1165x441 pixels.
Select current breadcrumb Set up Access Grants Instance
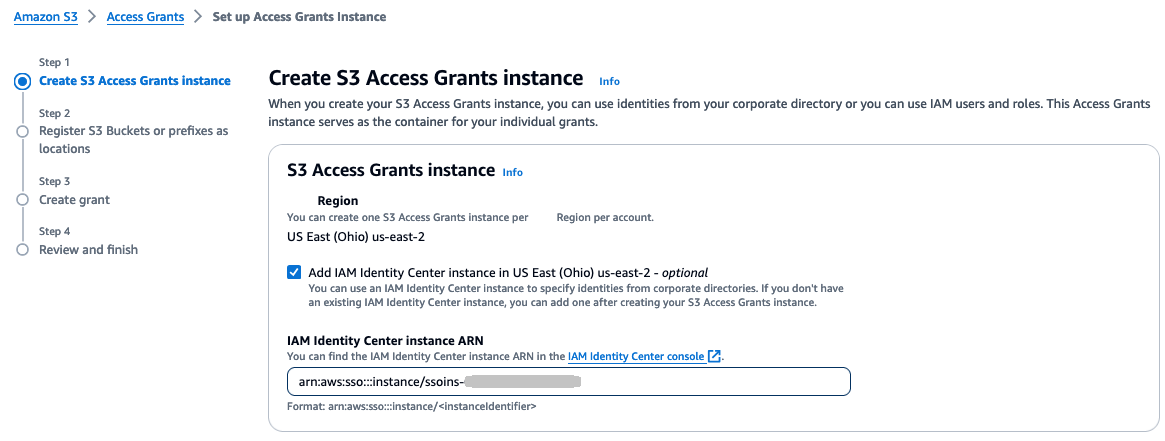[299, 17]
